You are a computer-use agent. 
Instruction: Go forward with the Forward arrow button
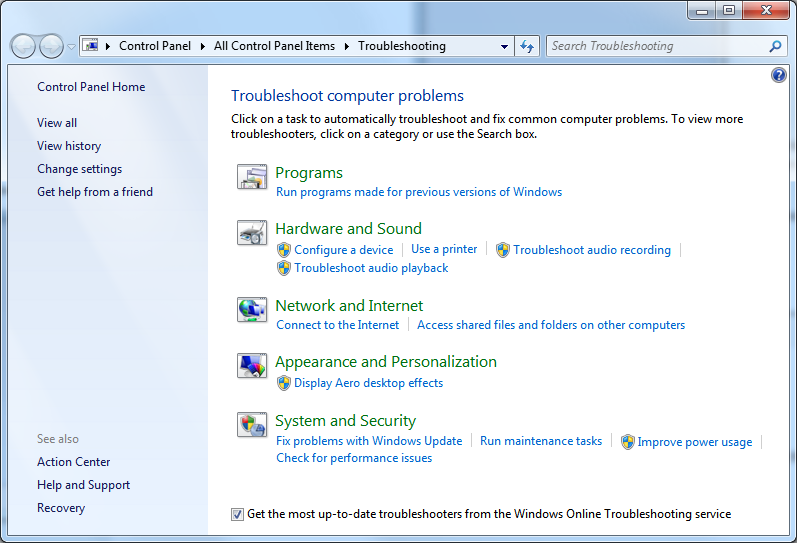(51, 47)
